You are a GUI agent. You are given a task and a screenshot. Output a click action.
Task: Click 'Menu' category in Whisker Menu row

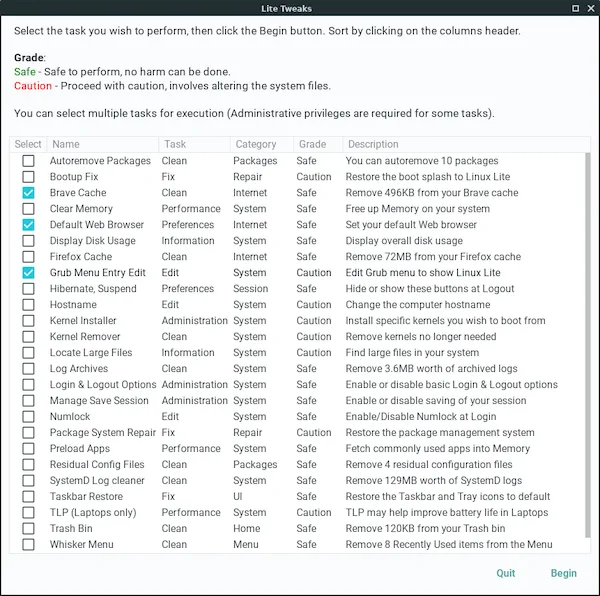click(246, 544)
